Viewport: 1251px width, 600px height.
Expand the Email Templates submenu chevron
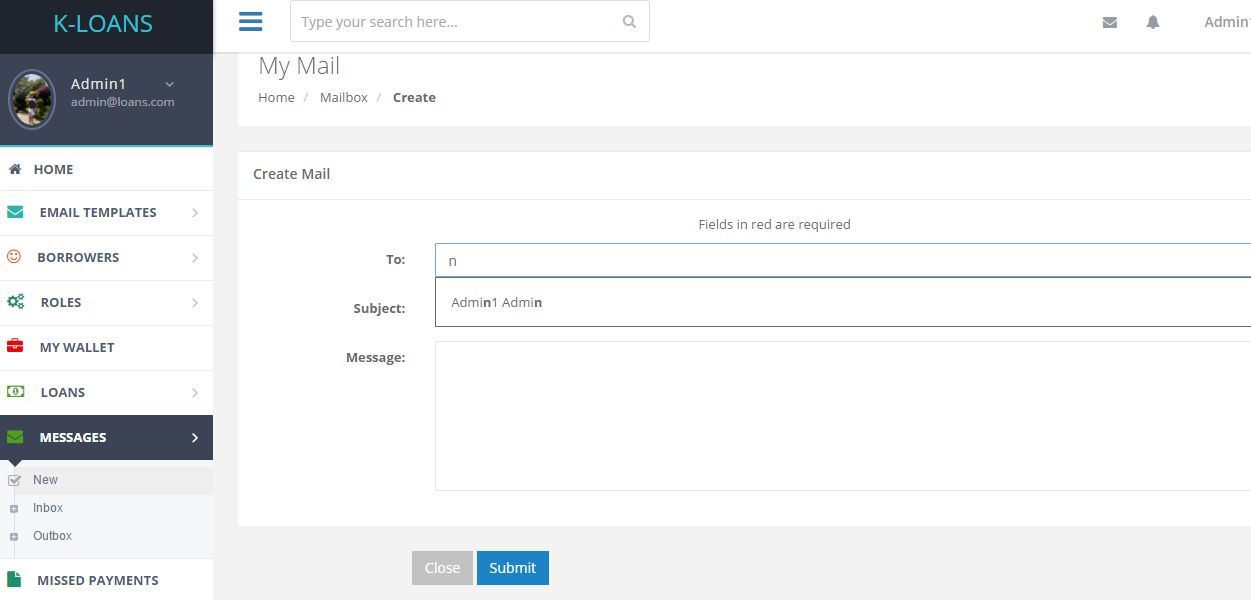195,213
